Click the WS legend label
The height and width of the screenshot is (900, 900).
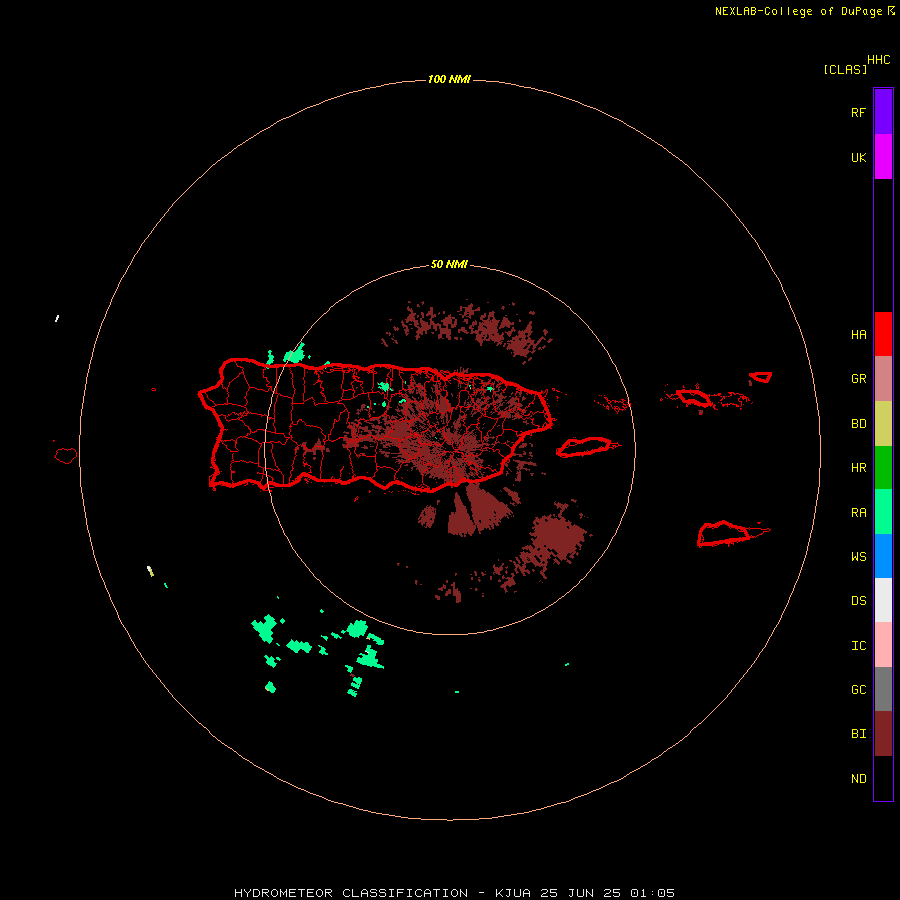point(858,557)
